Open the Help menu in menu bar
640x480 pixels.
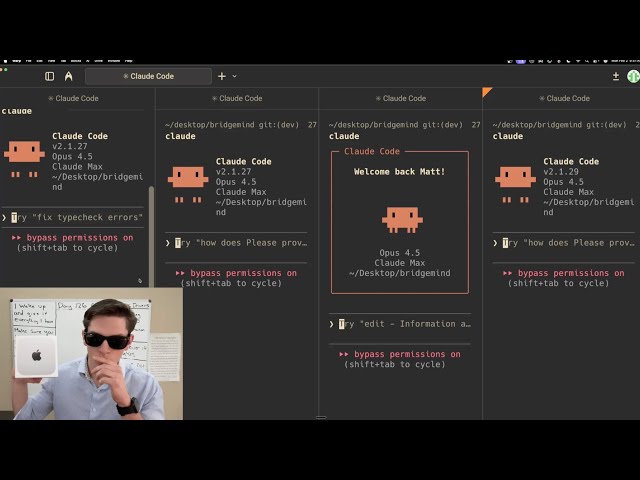pyautogui.click(x=129, y=61)
